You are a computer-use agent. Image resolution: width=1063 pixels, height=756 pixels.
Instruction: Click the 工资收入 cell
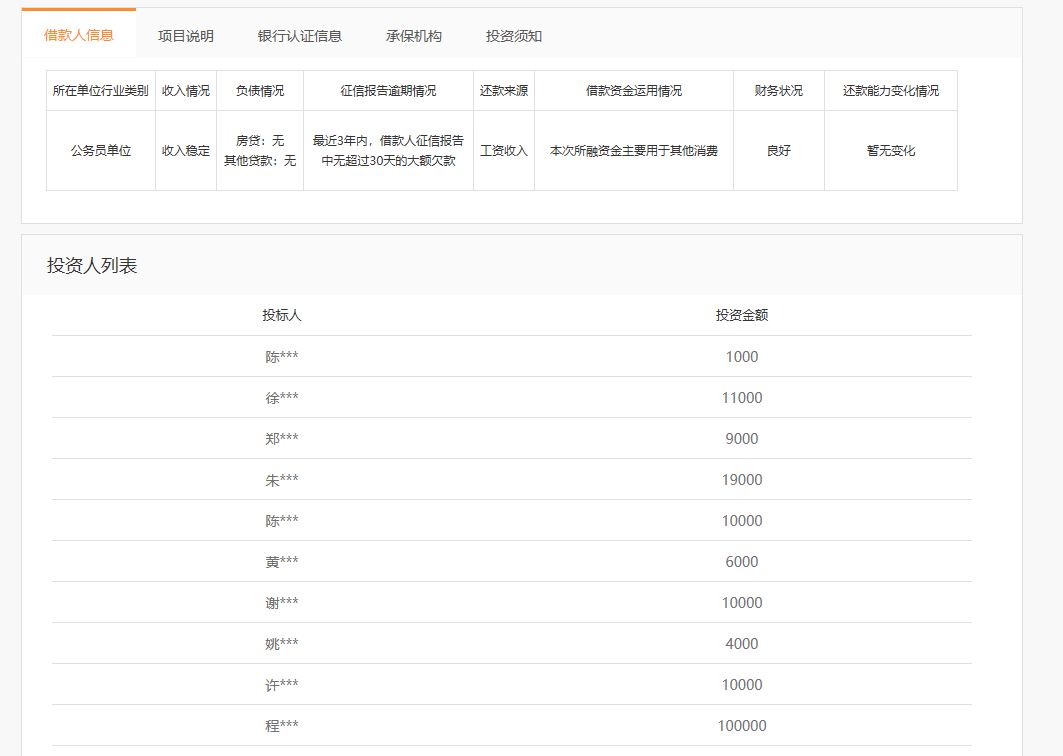[x=504, y=149]
